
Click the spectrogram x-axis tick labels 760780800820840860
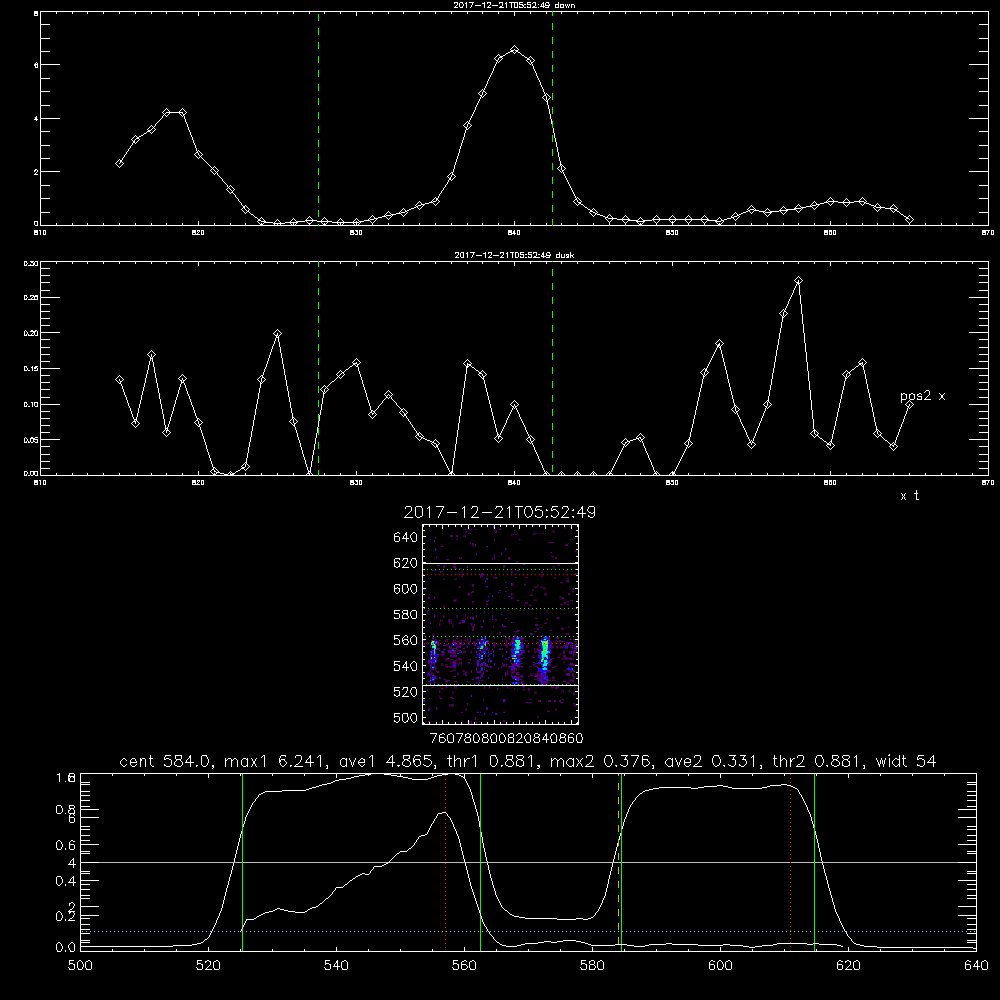click(507, 739)
